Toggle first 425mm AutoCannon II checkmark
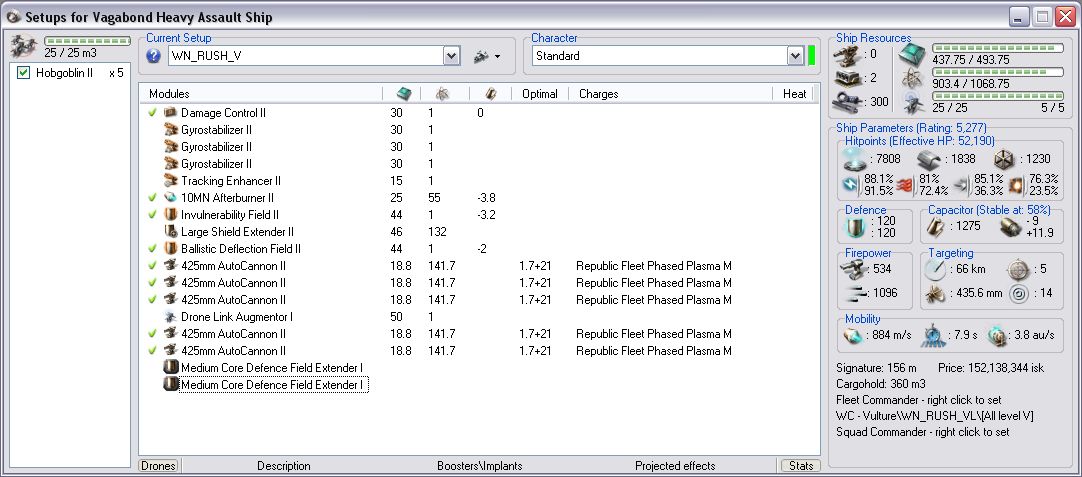The width and height of the screenshot is (1082, 477). pyautogui.click(x=153, y=266)
